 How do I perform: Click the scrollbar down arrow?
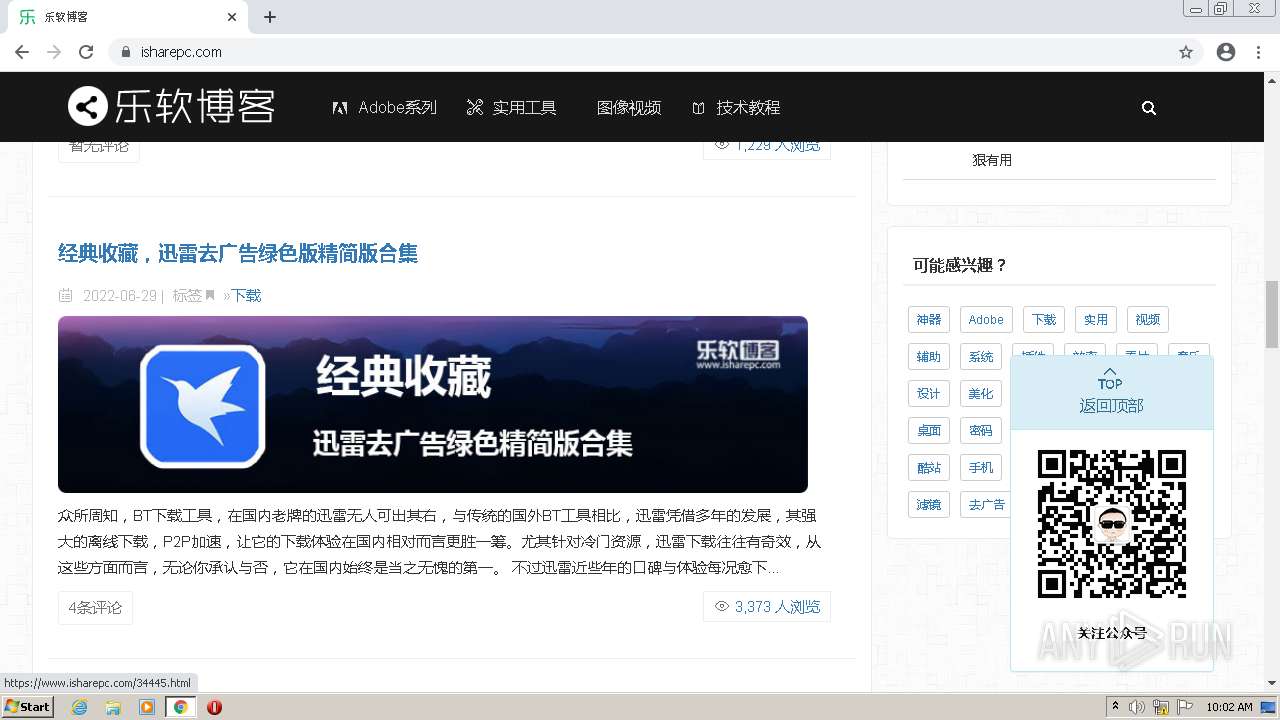point(1272,684)
